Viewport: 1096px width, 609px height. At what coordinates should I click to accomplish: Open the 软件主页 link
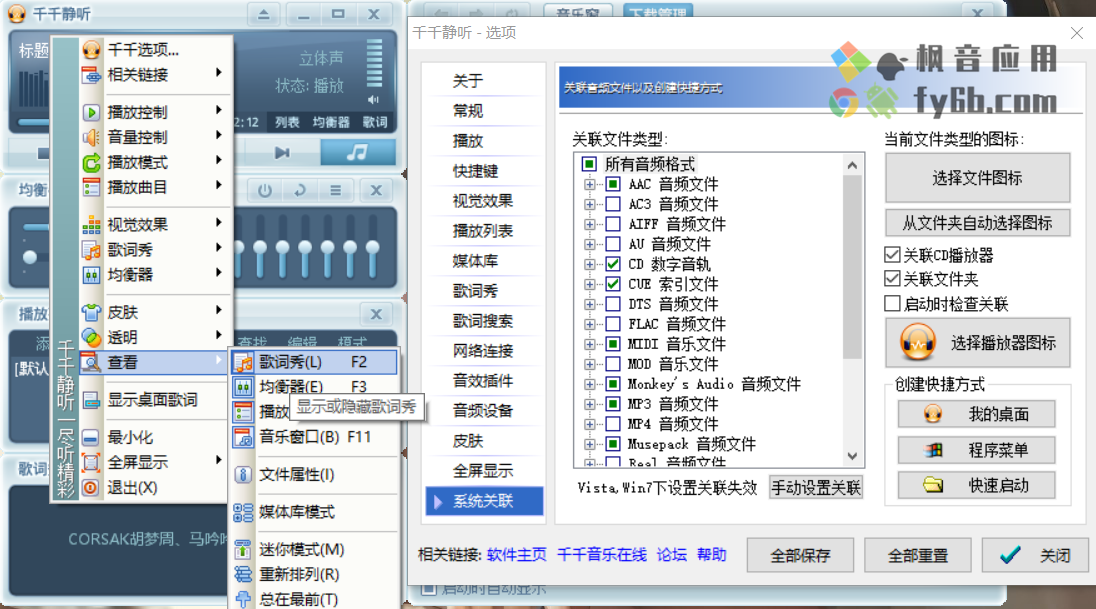tap(517, 555)
